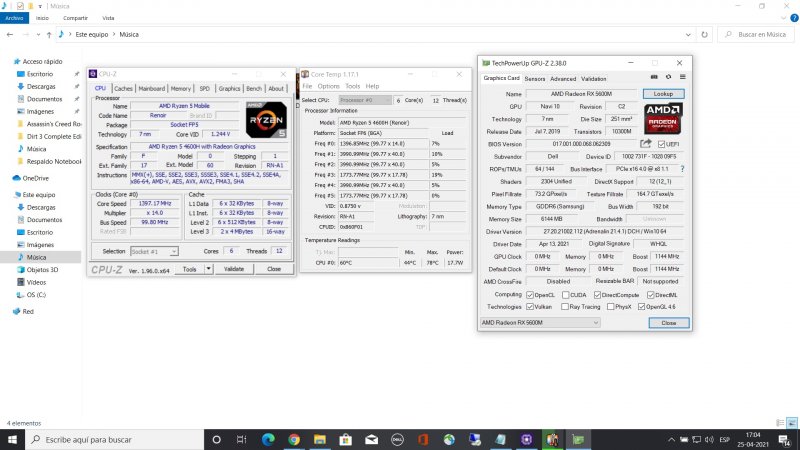Open Bench tab in CPU-Z
Screen dimensions: 800x450
pos(254,89)
